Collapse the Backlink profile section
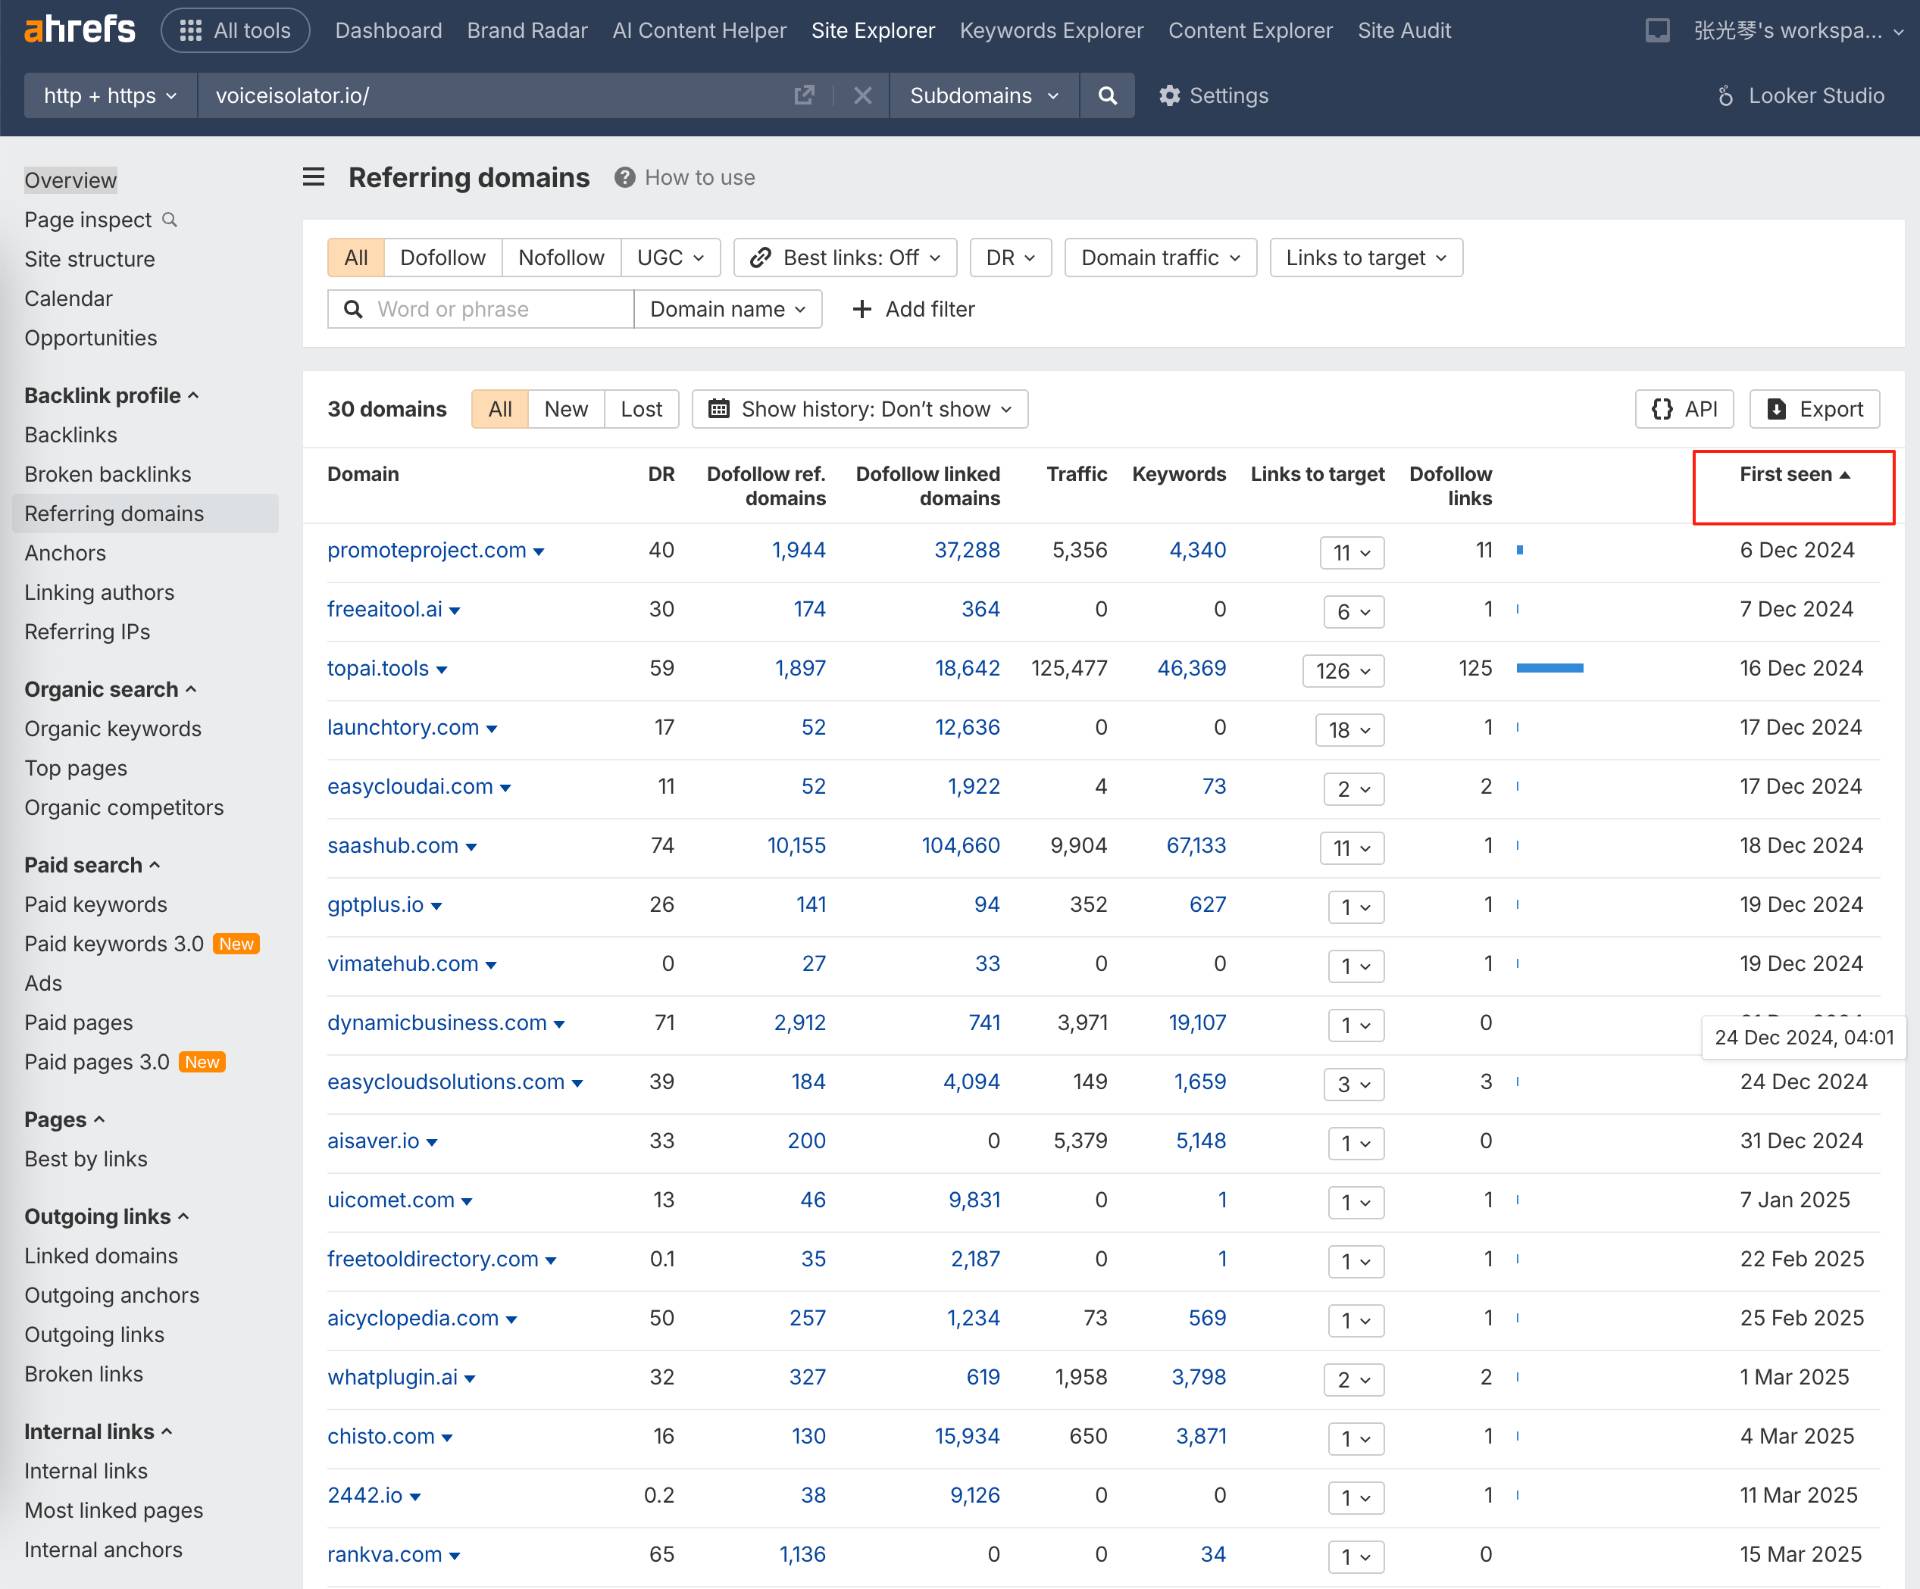 tap(111, 395)
